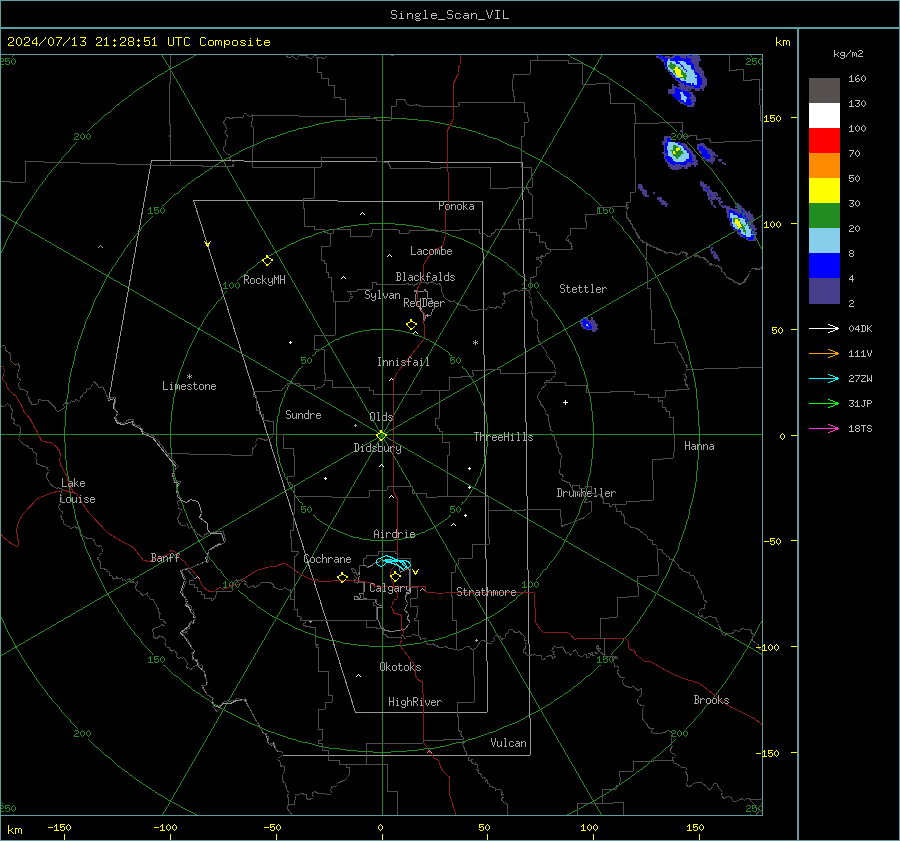The width and height of the screenshot is (900, 841).
Task: Click the green 30 legend swatch
Action: (x=824, y=216)
